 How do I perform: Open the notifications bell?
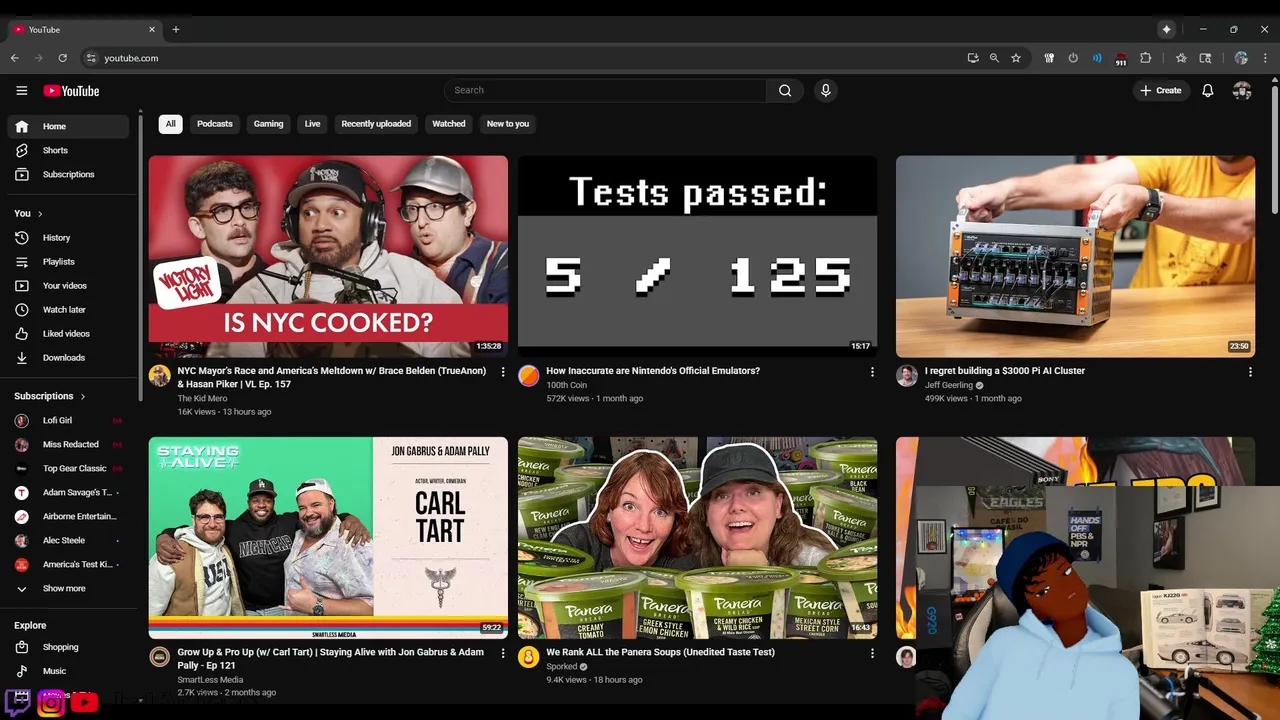(x=1208, y=90)
